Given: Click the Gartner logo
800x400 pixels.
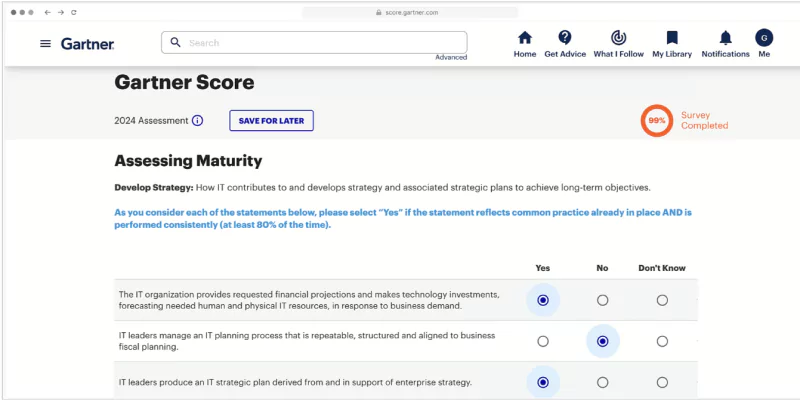Looking at the screenshot, I should click(87, 44).
